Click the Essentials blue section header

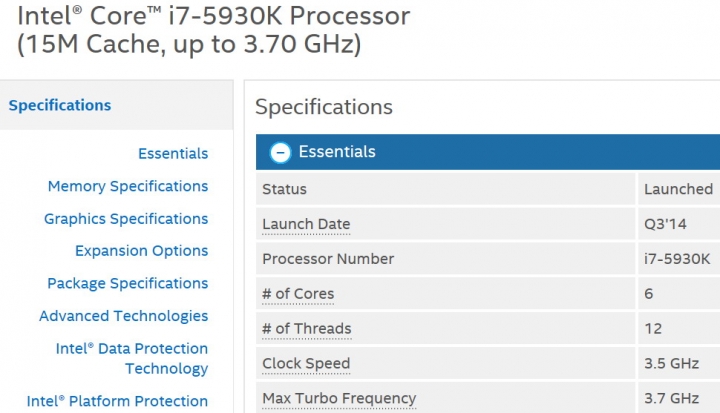[488, 152]
